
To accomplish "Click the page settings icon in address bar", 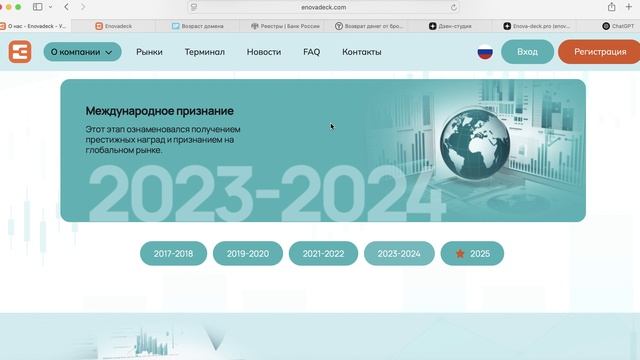I will click(194, 7).
